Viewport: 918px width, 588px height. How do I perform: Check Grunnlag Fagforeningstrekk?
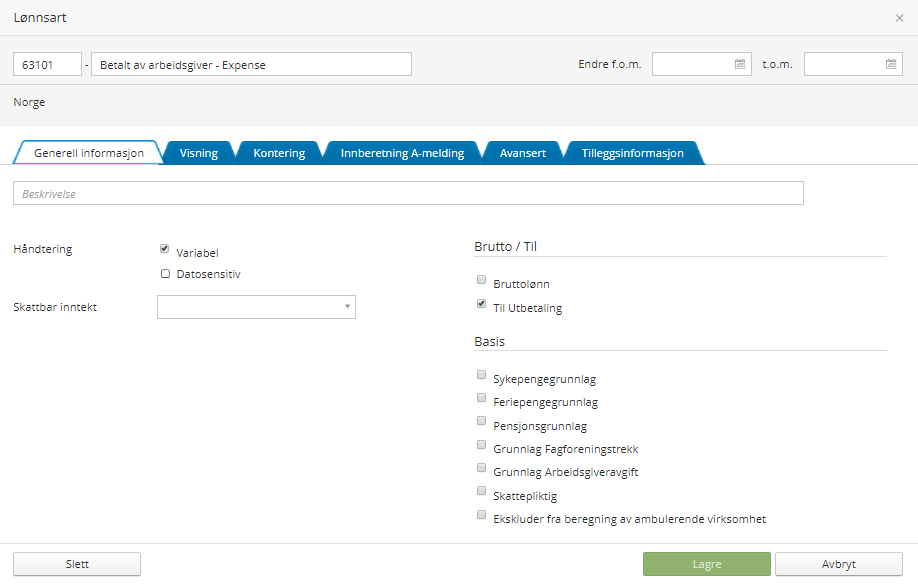coord(481,445)
